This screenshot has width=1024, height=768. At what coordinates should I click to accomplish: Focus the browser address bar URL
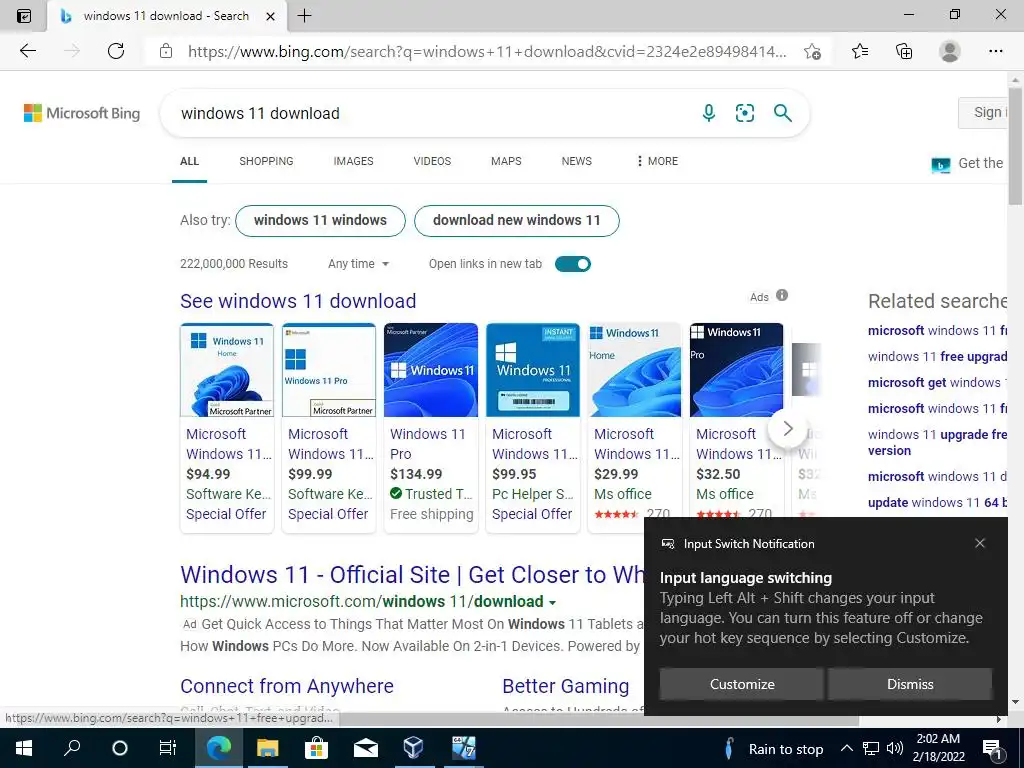[x=487, y=51]
